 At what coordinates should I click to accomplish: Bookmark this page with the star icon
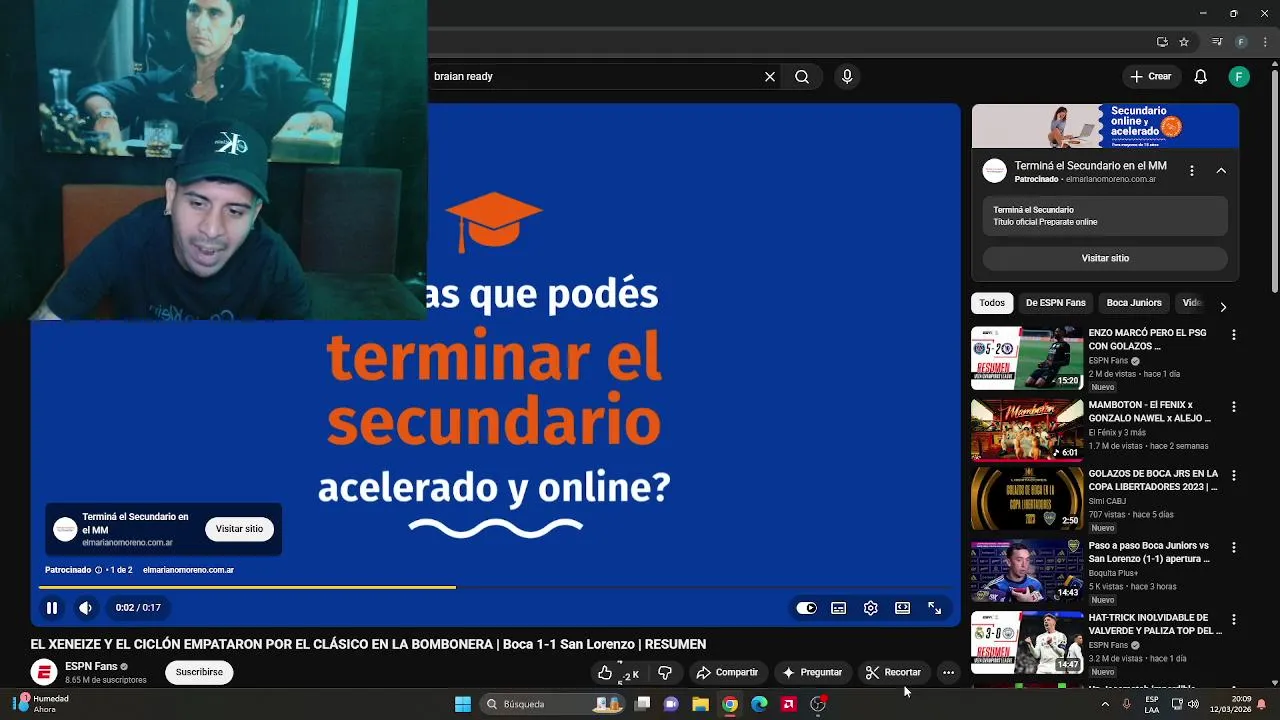click(x=1184, y=42)
